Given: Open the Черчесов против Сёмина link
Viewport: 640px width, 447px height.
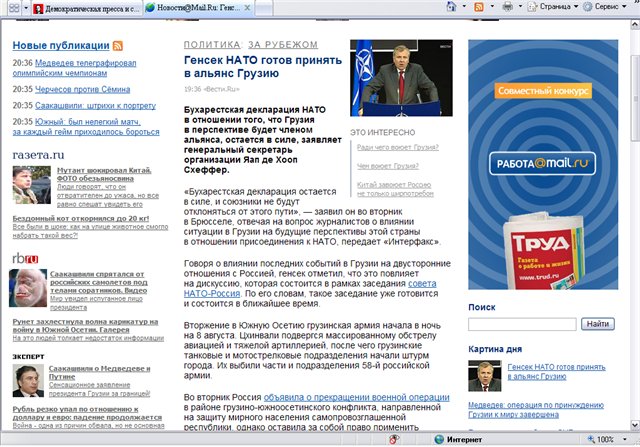Looking at the screenshot, I should (x=82, y=89).
